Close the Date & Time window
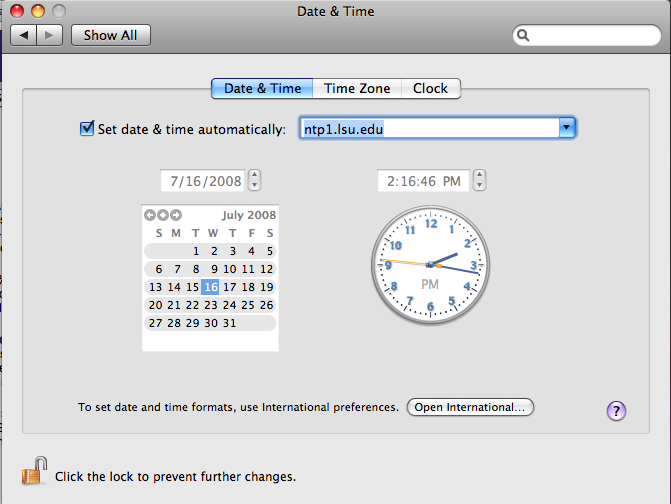This screenshot has height=504, width=671. click(x=17, y=11)
